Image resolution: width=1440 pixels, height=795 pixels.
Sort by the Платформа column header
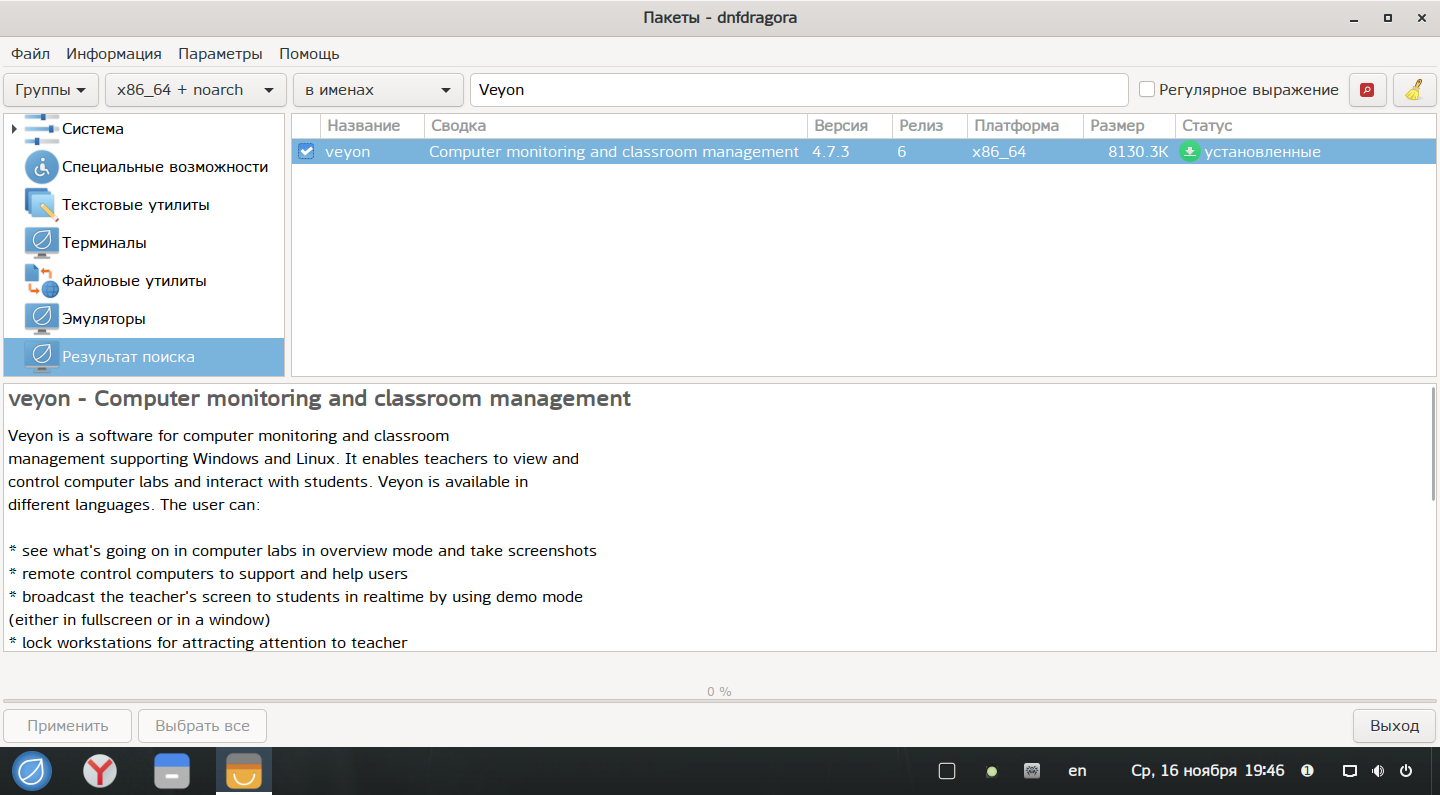coord(1026,126)
